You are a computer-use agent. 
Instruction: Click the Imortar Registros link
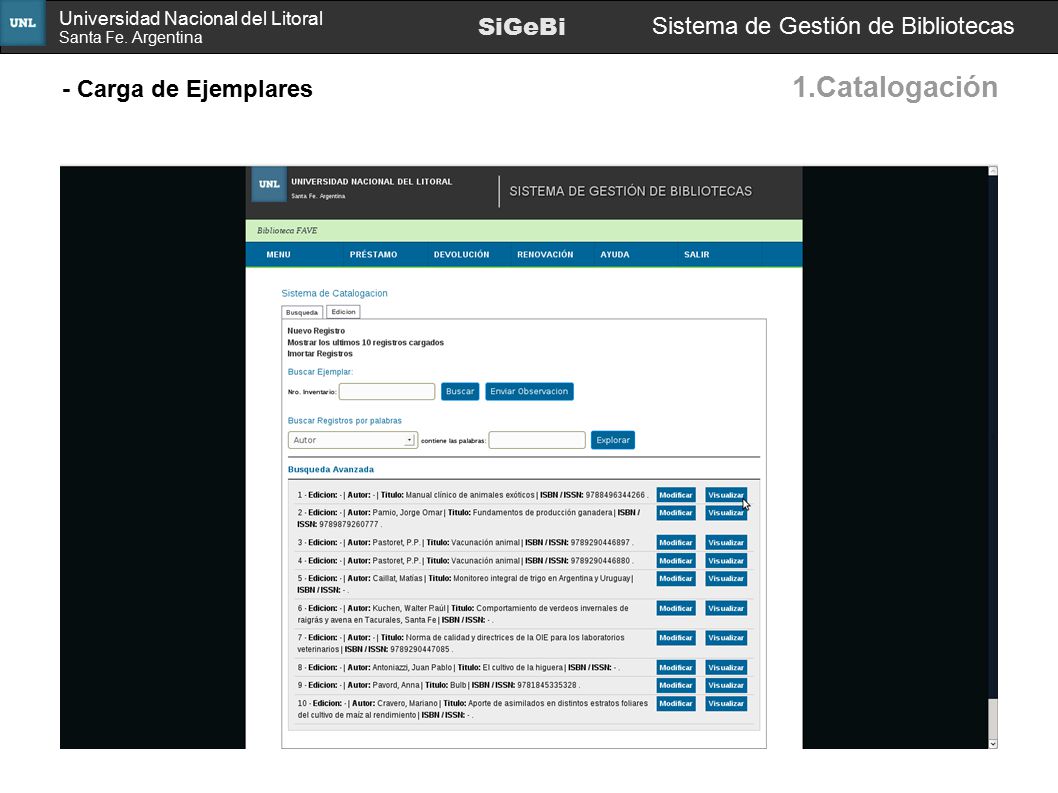[320, 354]
